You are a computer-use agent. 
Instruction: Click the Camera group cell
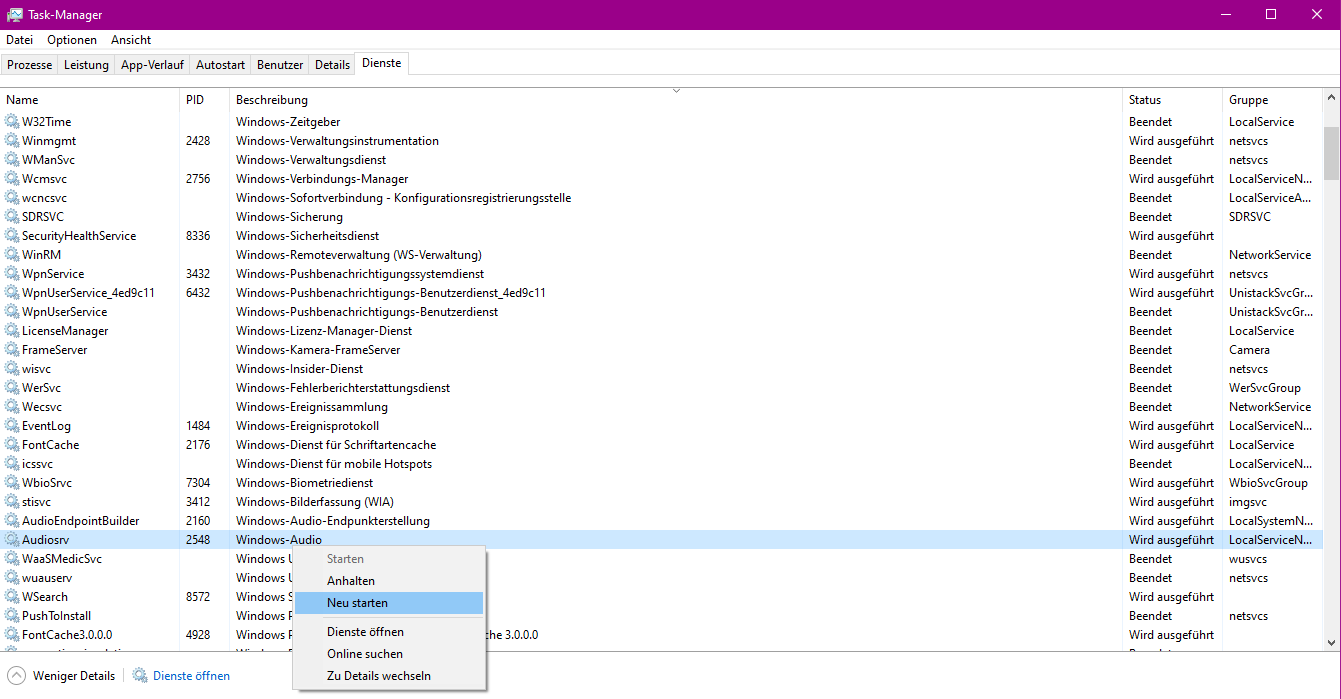click(x=1249, y=350)
